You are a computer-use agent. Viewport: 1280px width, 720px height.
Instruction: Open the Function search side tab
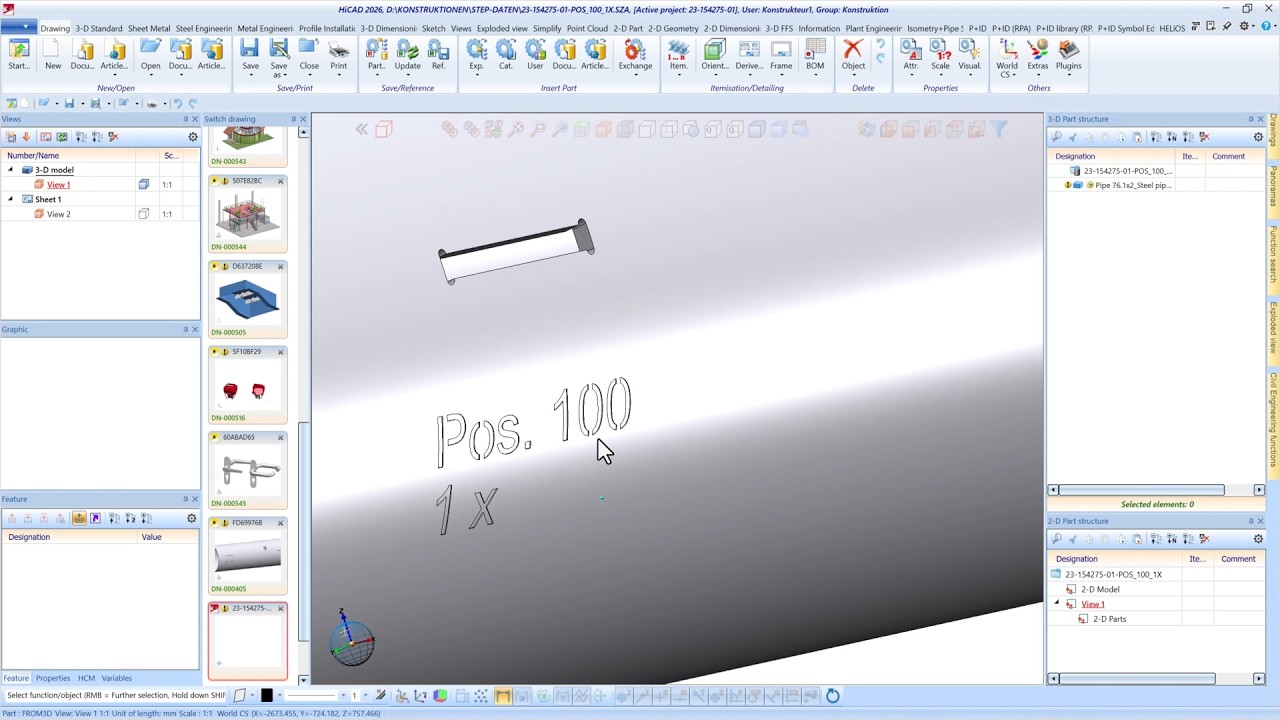(1273, 254)
